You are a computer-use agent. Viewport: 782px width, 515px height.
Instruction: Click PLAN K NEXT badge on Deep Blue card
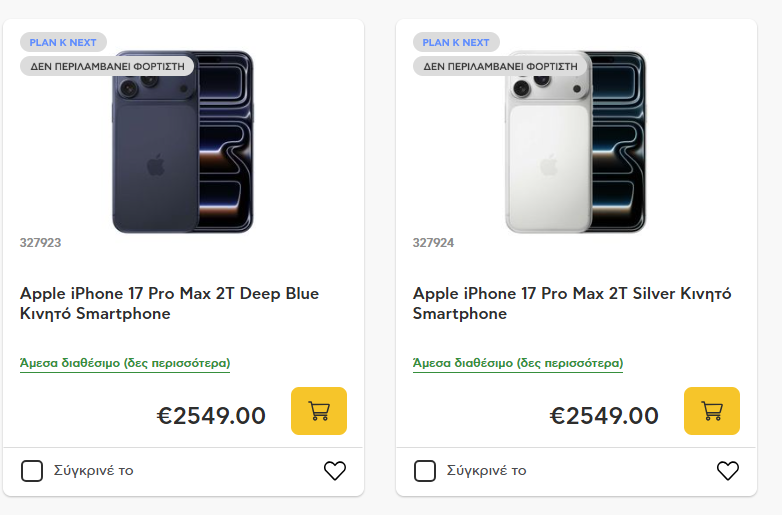[x=63, y=43]
